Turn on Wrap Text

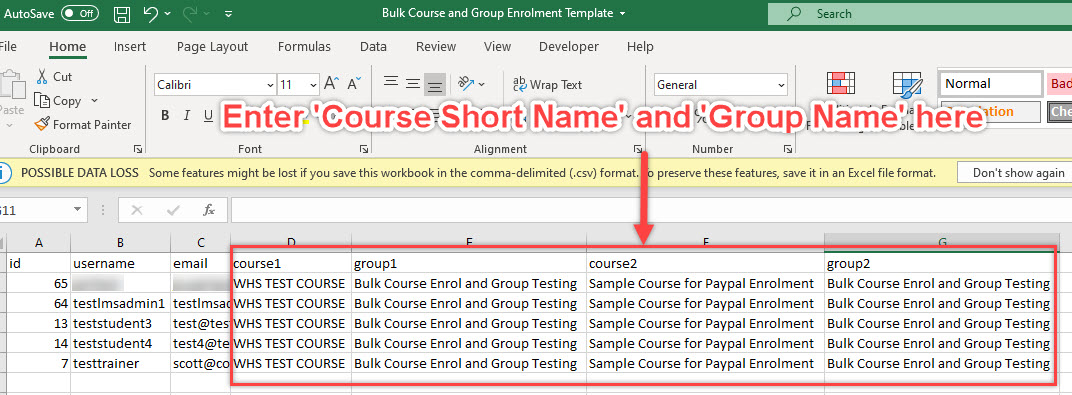point(547,85)
